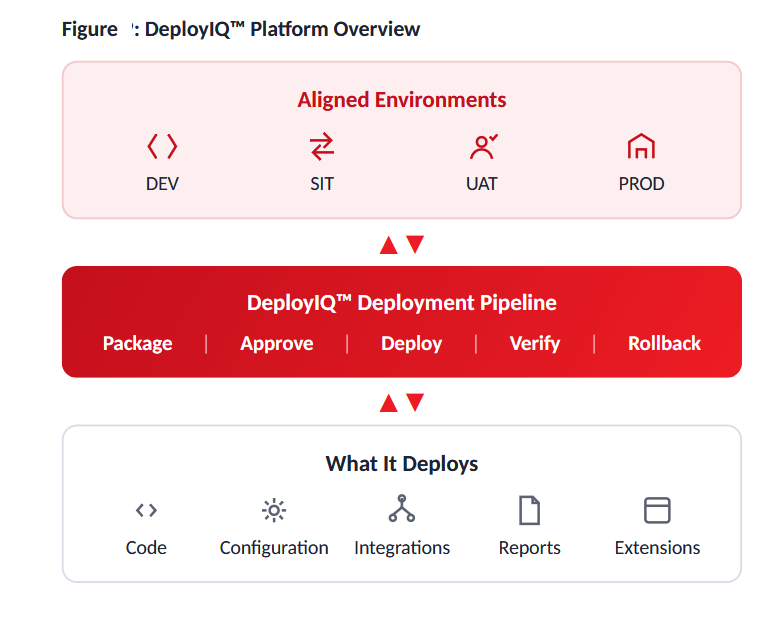Click the 'Rollback' pipeline step
The image size is (775, 642).
coord(664,343)
